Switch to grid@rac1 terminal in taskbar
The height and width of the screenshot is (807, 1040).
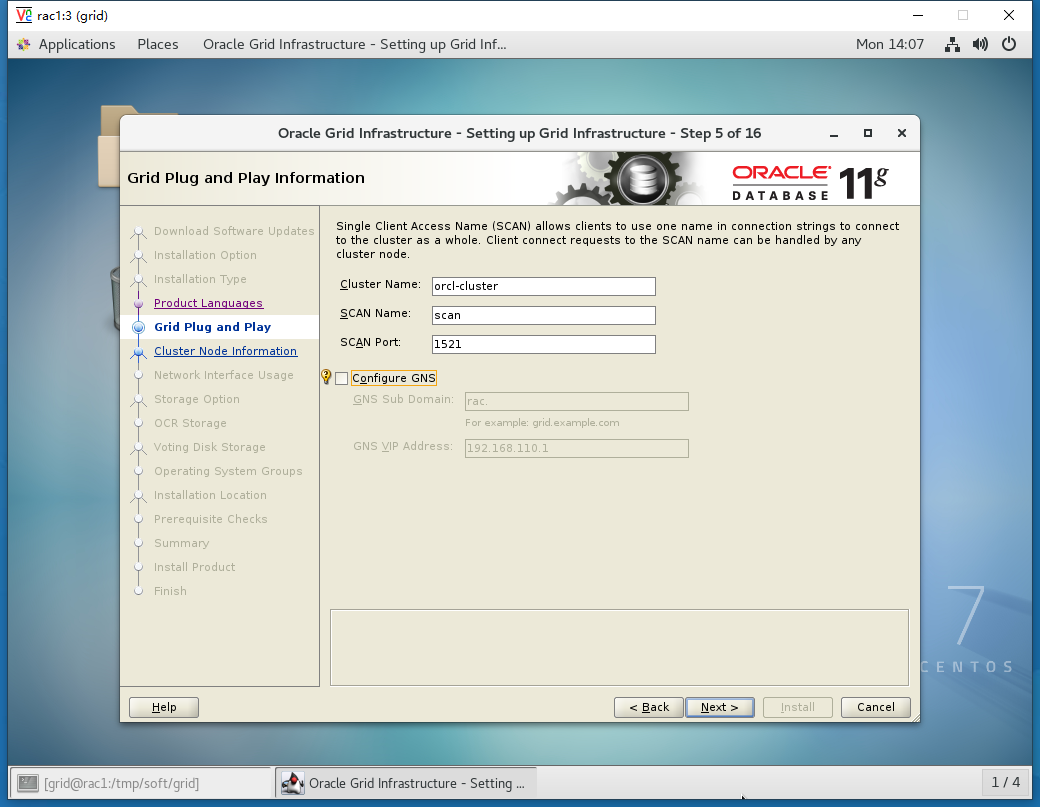tap(140, 783)
